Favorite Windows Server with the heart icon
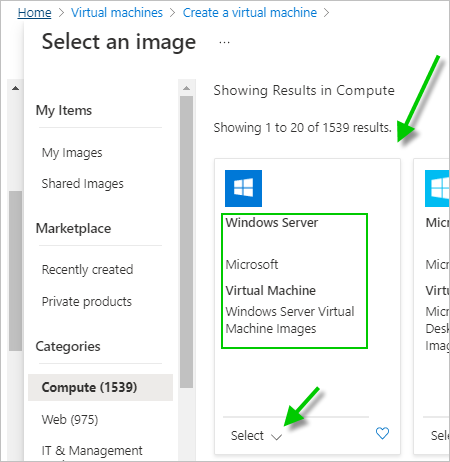 pos(382,433)
